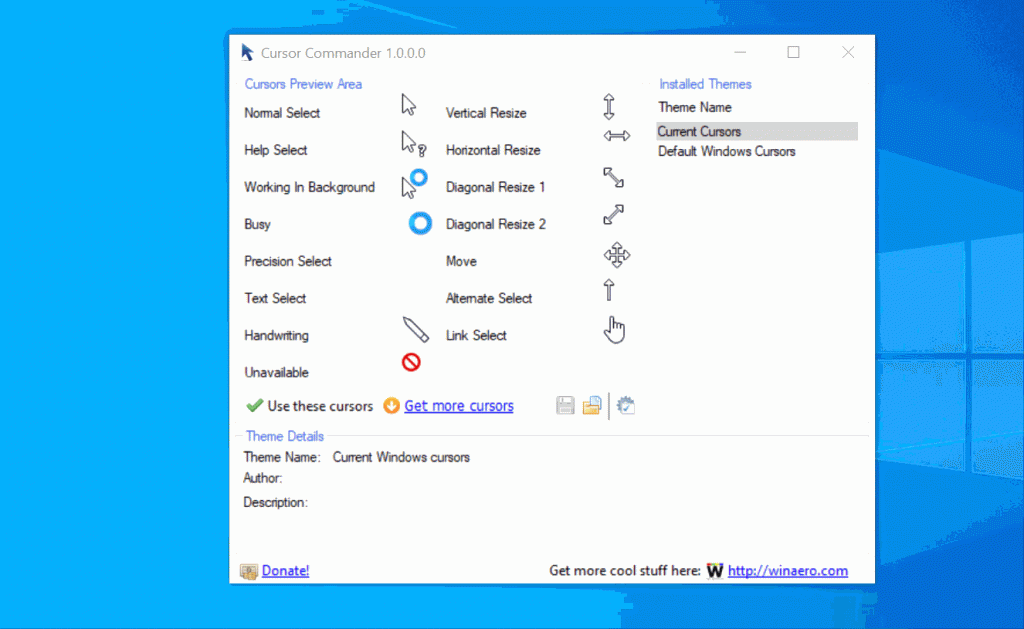Viewport: 1024px width, 629px height.
Task: Click the green checkmark apply icon
Action: (255, 406)
